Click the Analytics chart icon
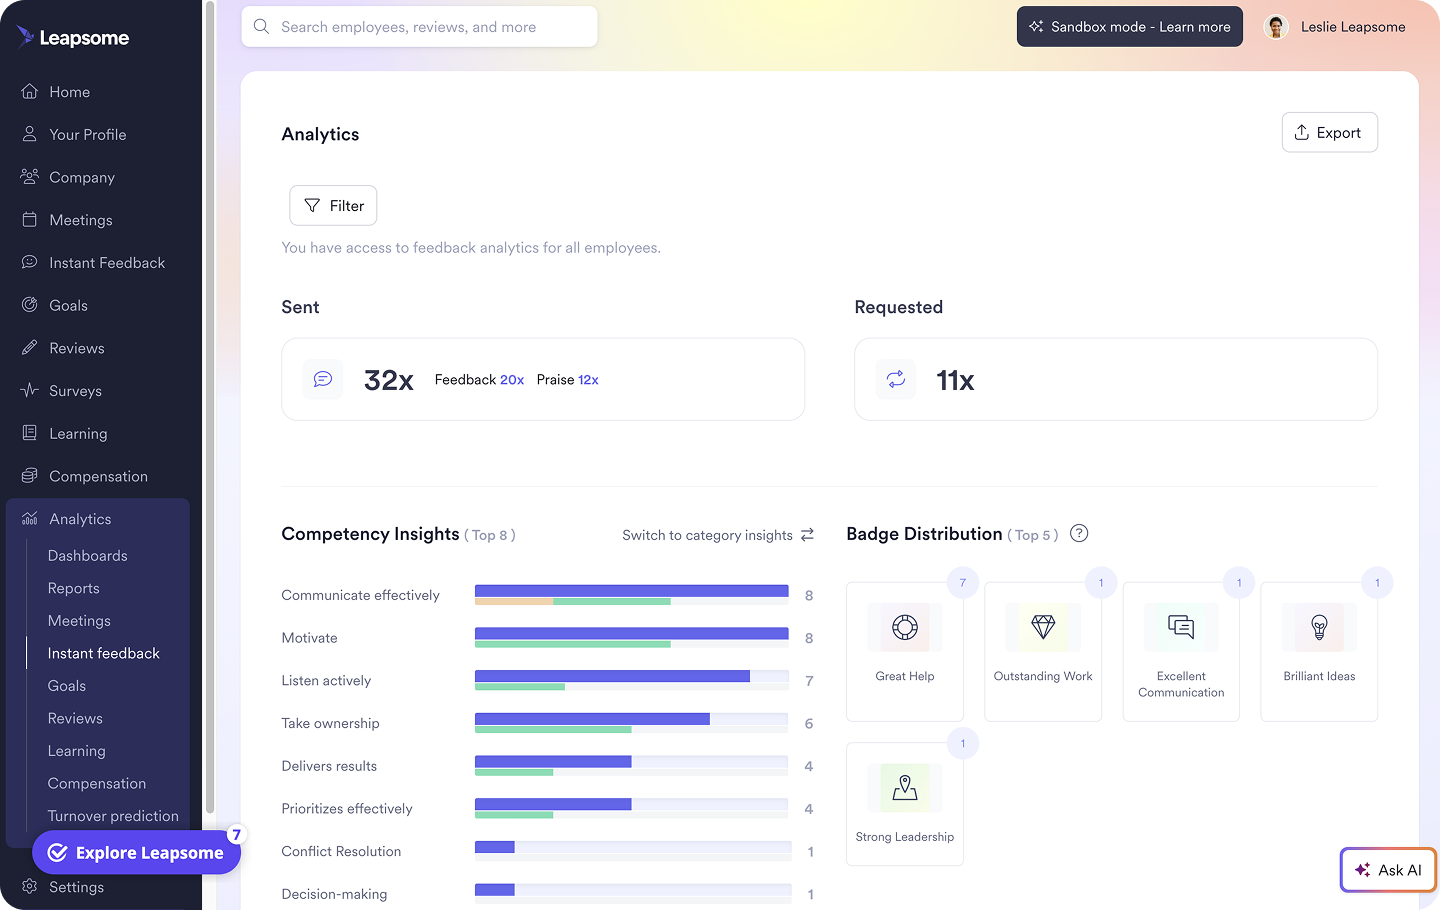Image resolution: width=1440 pixels, height=910 pixels. 30,518
